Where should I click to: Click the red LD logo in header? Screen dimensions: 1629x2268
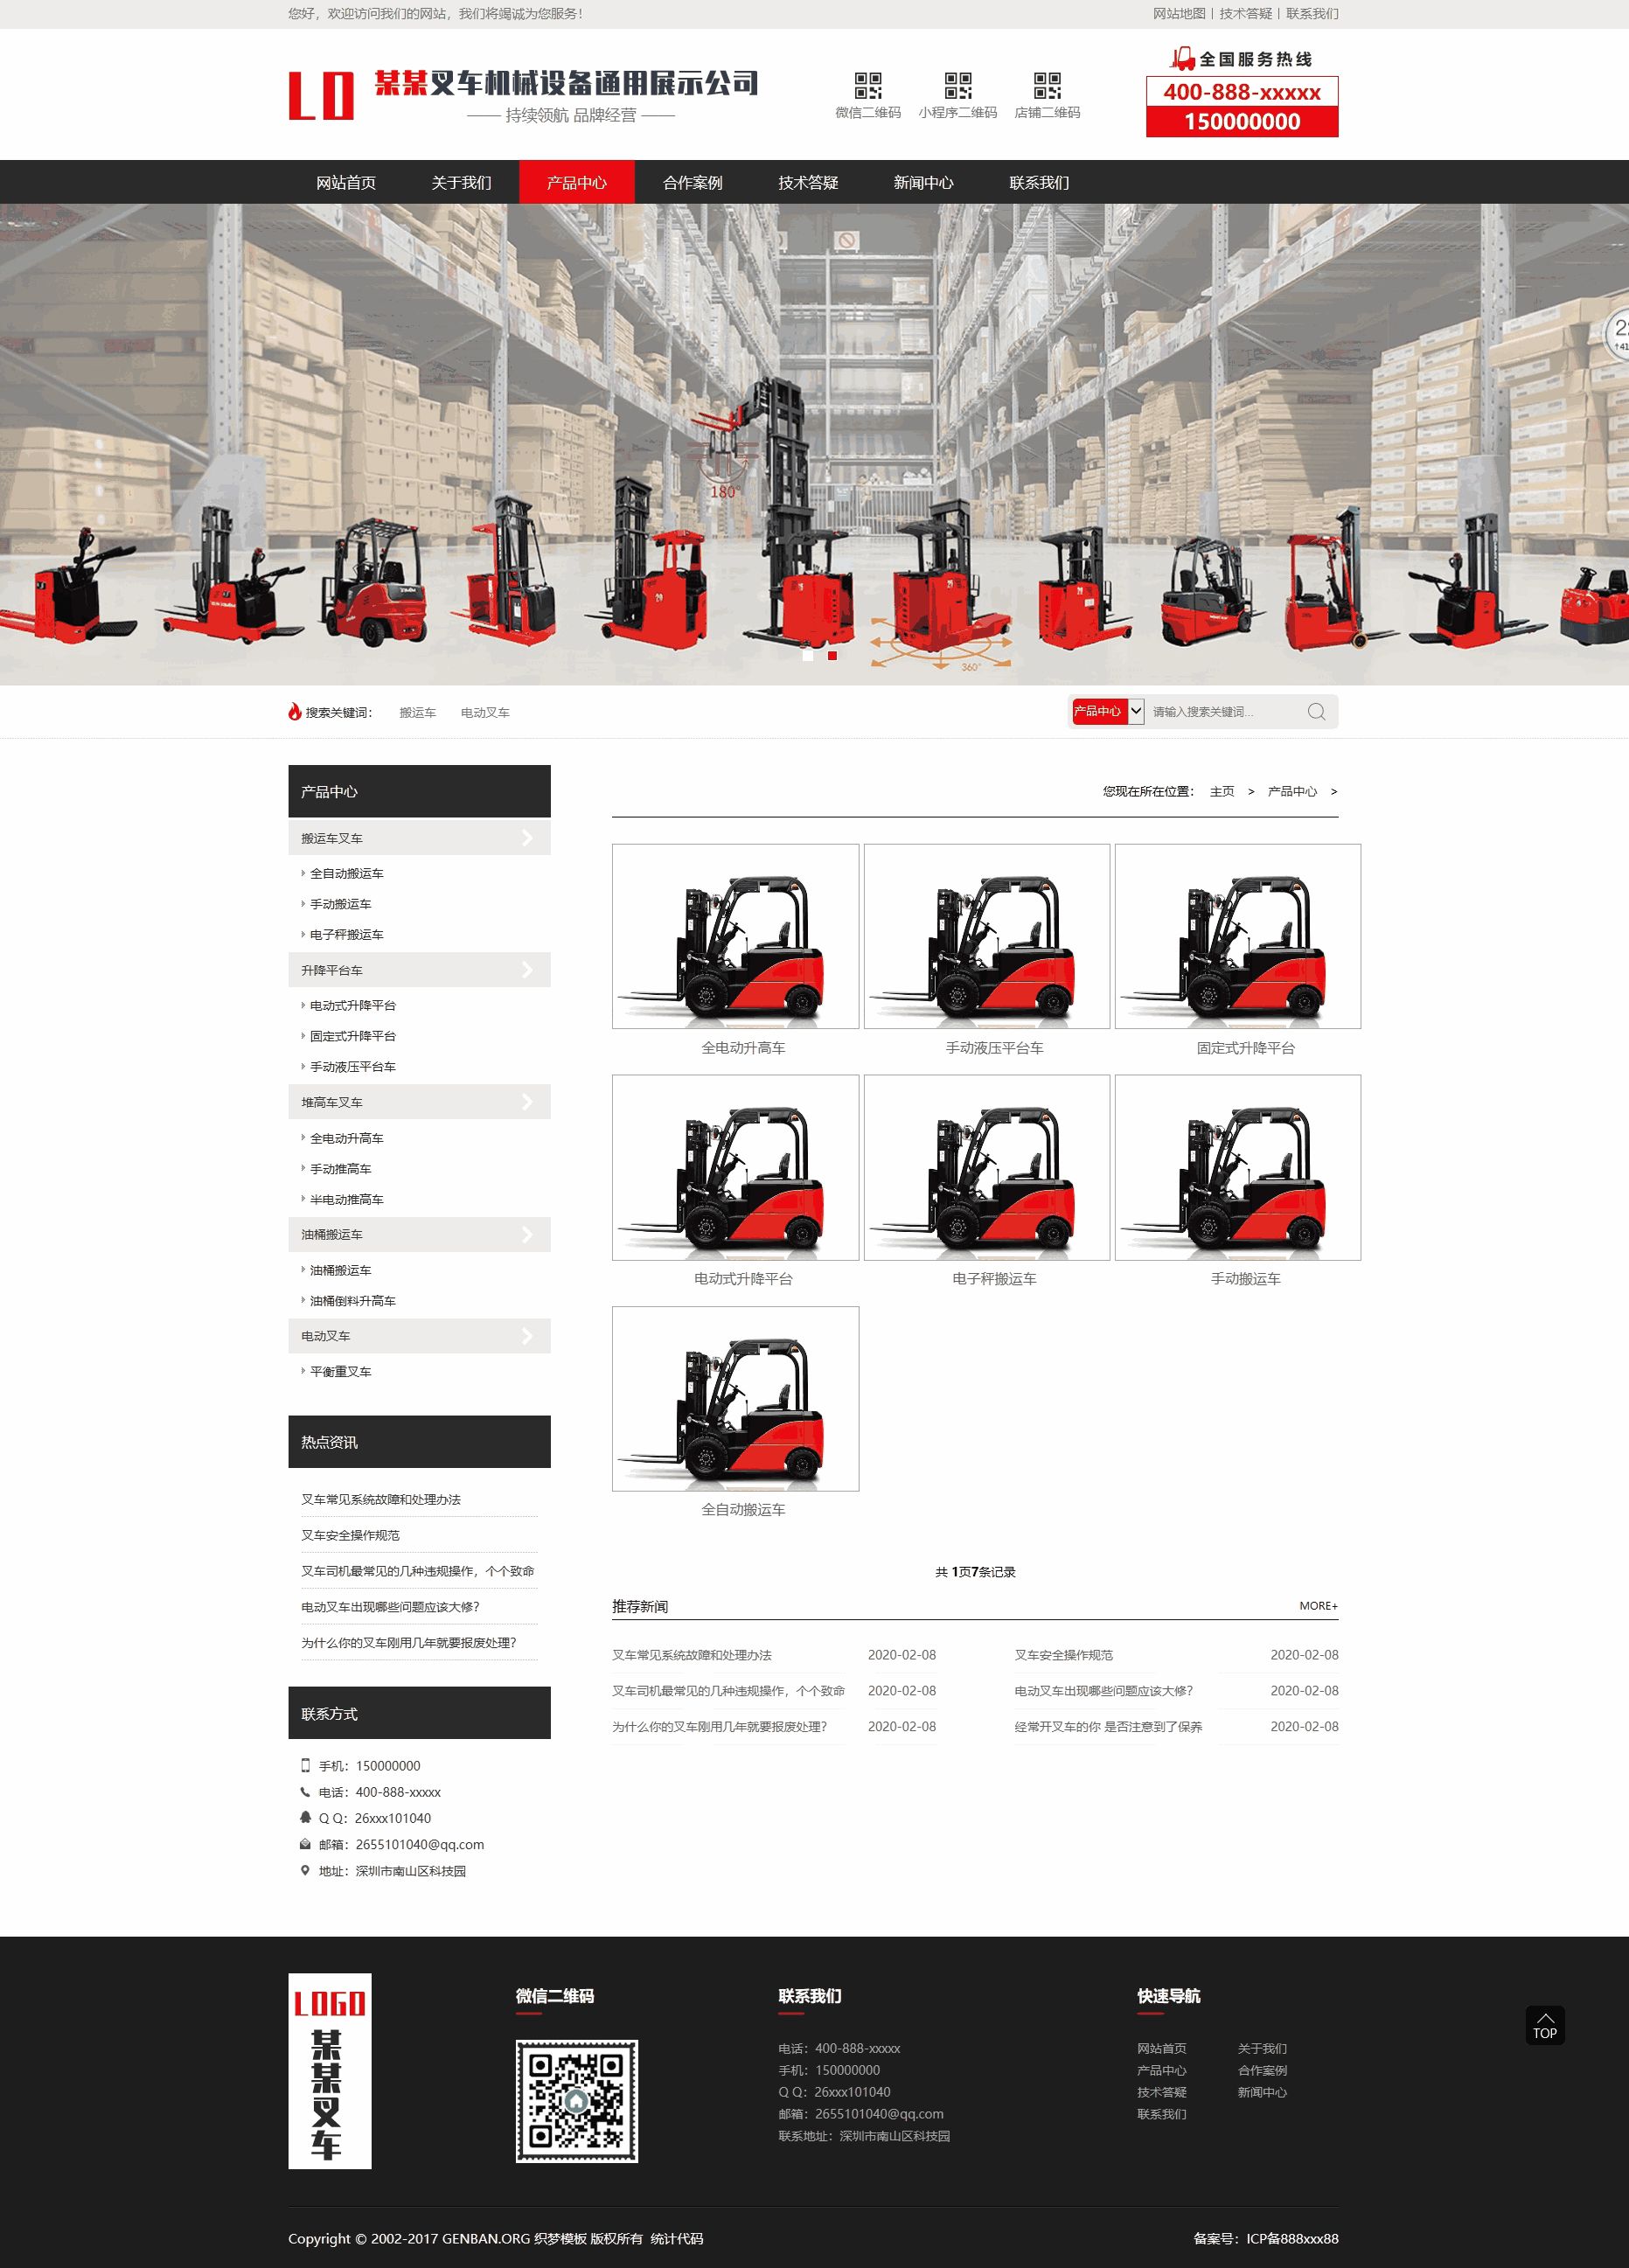click(321, 95)
